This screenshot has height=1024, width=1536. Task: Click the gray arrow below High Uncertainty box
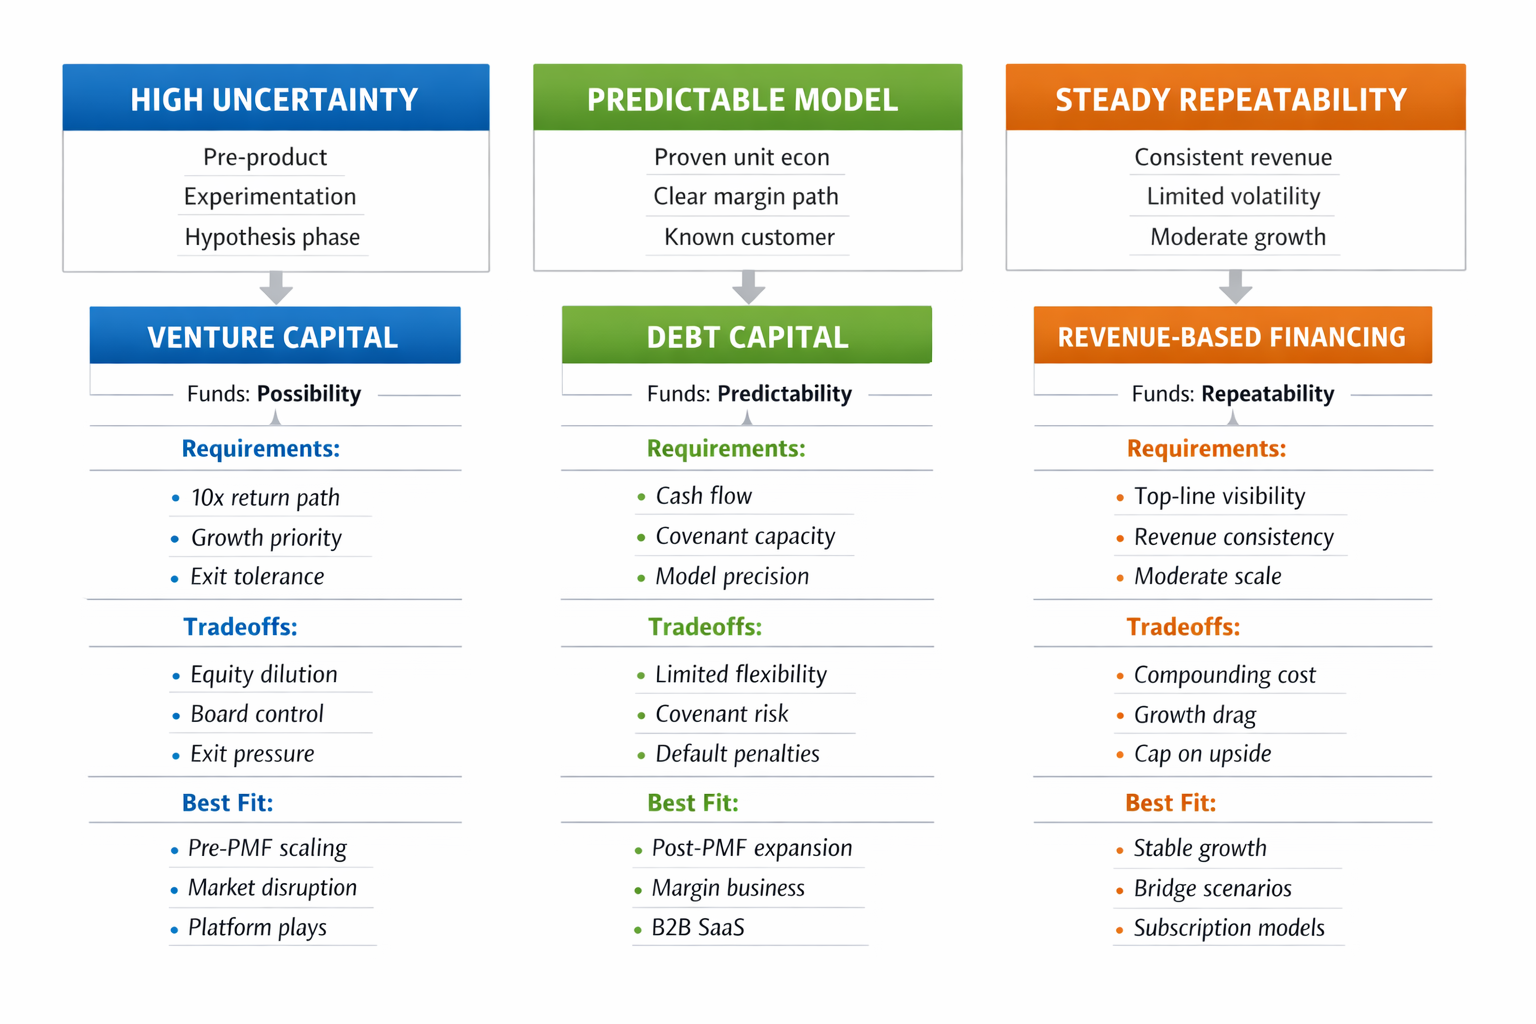click(x=276, y=288)
